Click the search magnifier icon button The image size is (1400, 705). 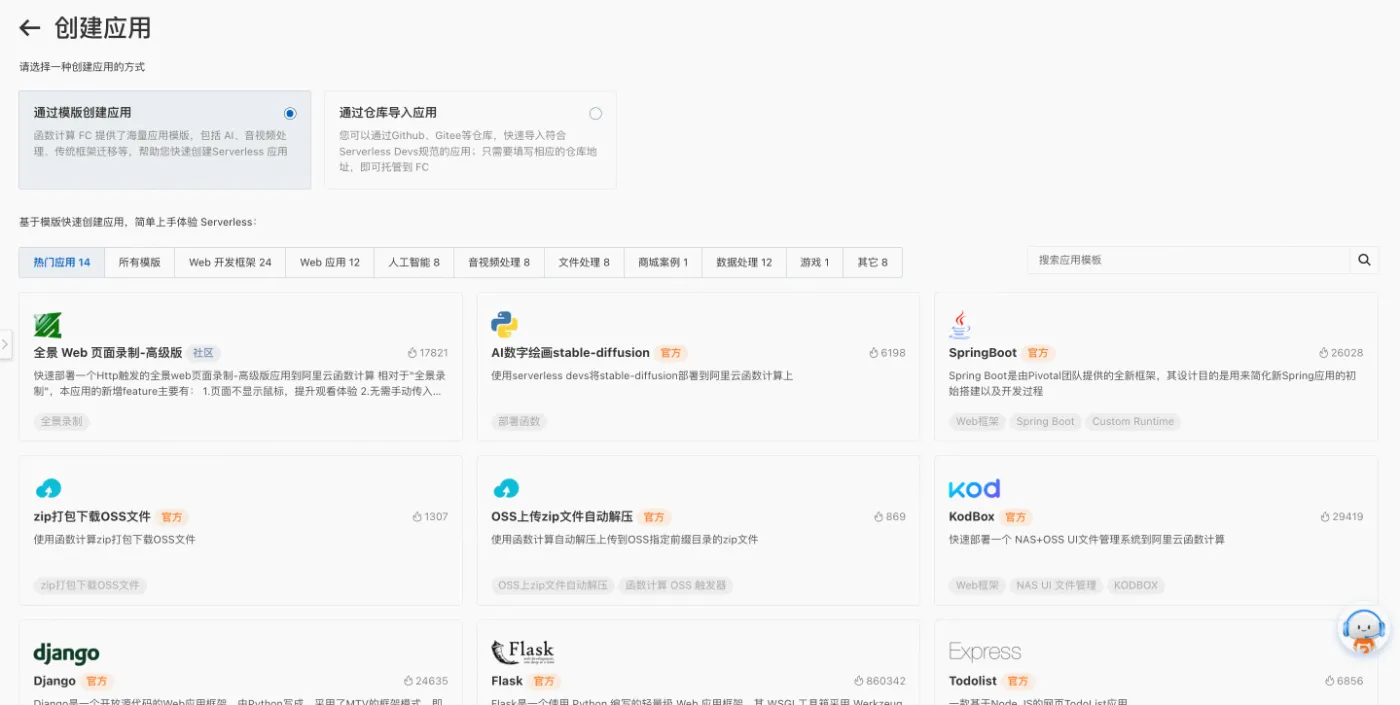[1364, 260]
